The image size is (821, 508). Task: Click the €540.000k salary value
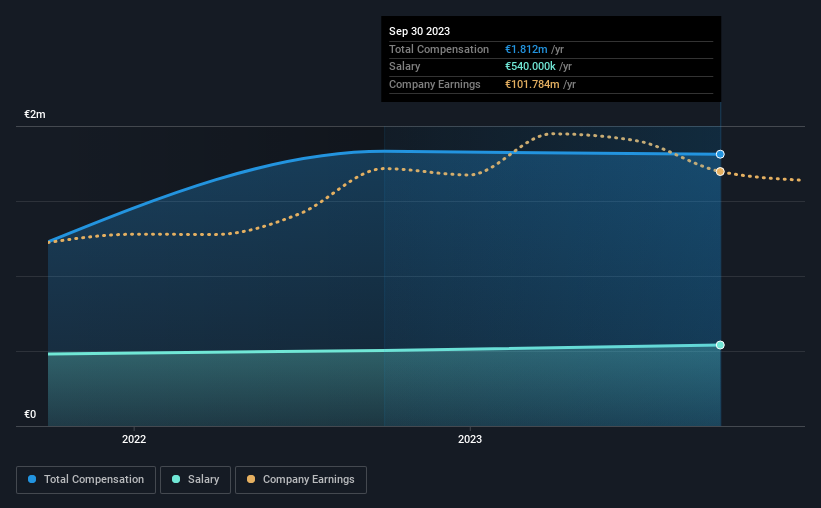tap(530, 67)
